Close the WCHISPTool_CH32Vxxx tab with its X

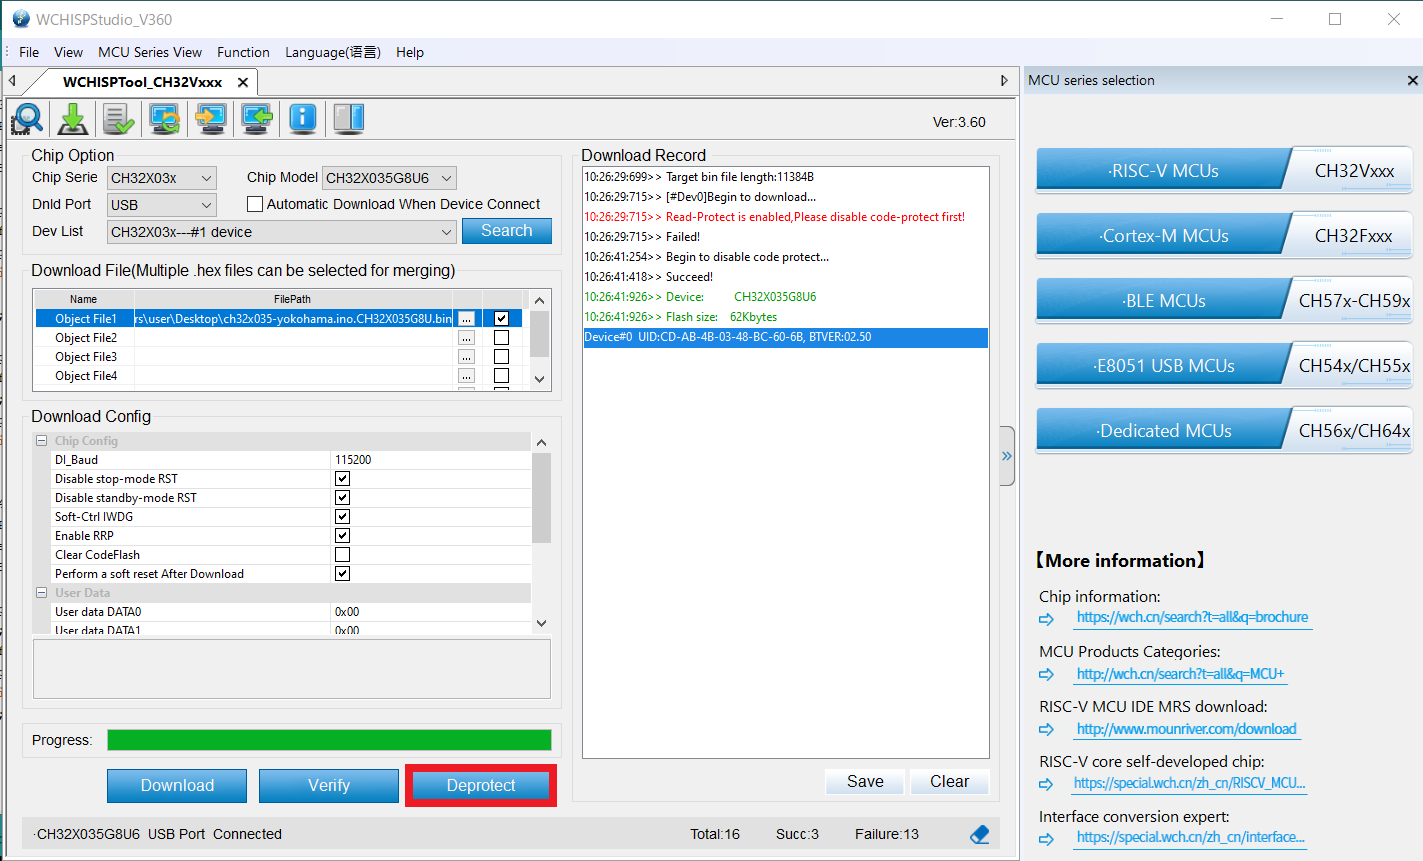tap(243, 82)
